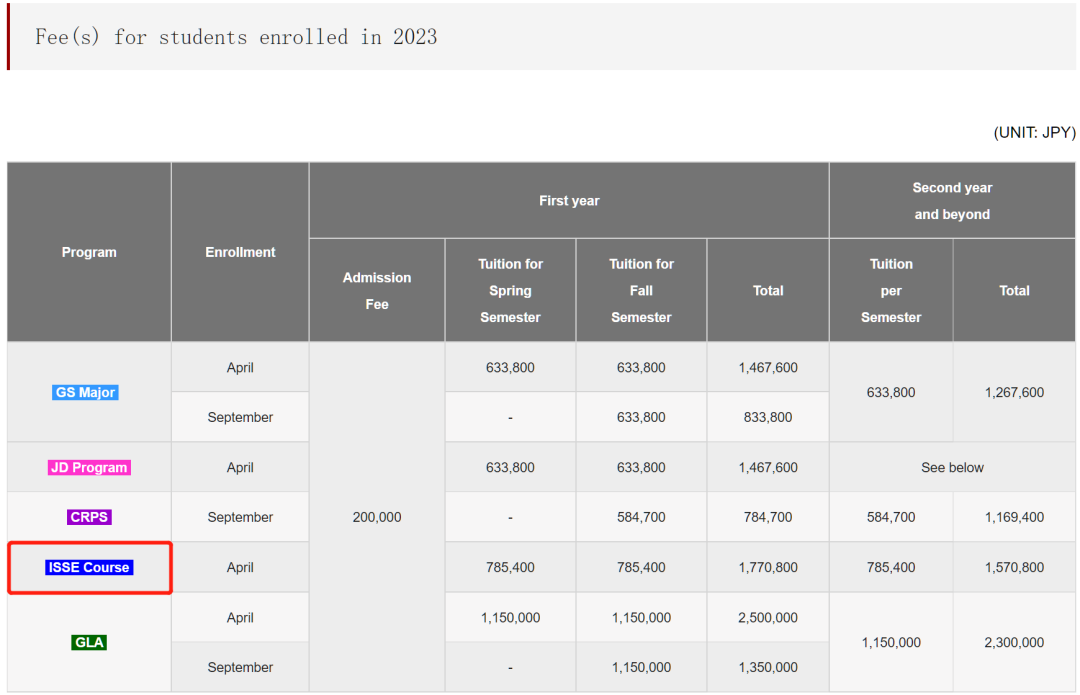Select the Admission Fee header cell
This screenshot has height=695, width=1080.
pos(377,291)
